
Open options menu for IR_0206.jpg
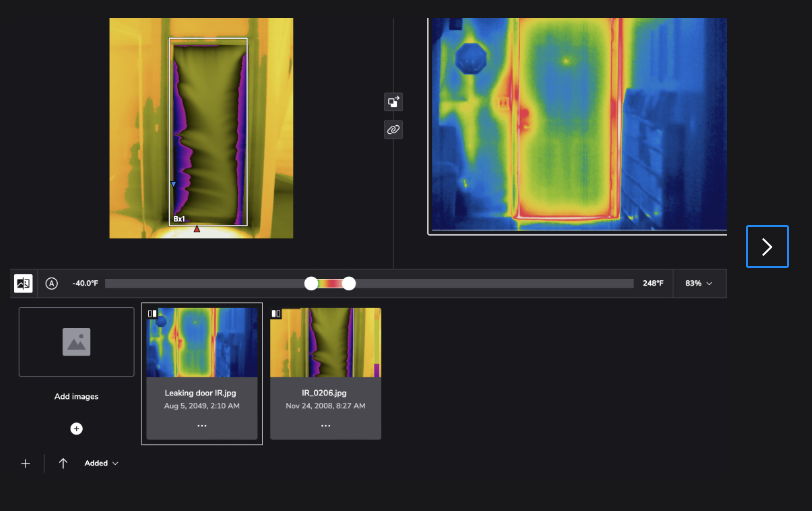click(x=325, y=425)
